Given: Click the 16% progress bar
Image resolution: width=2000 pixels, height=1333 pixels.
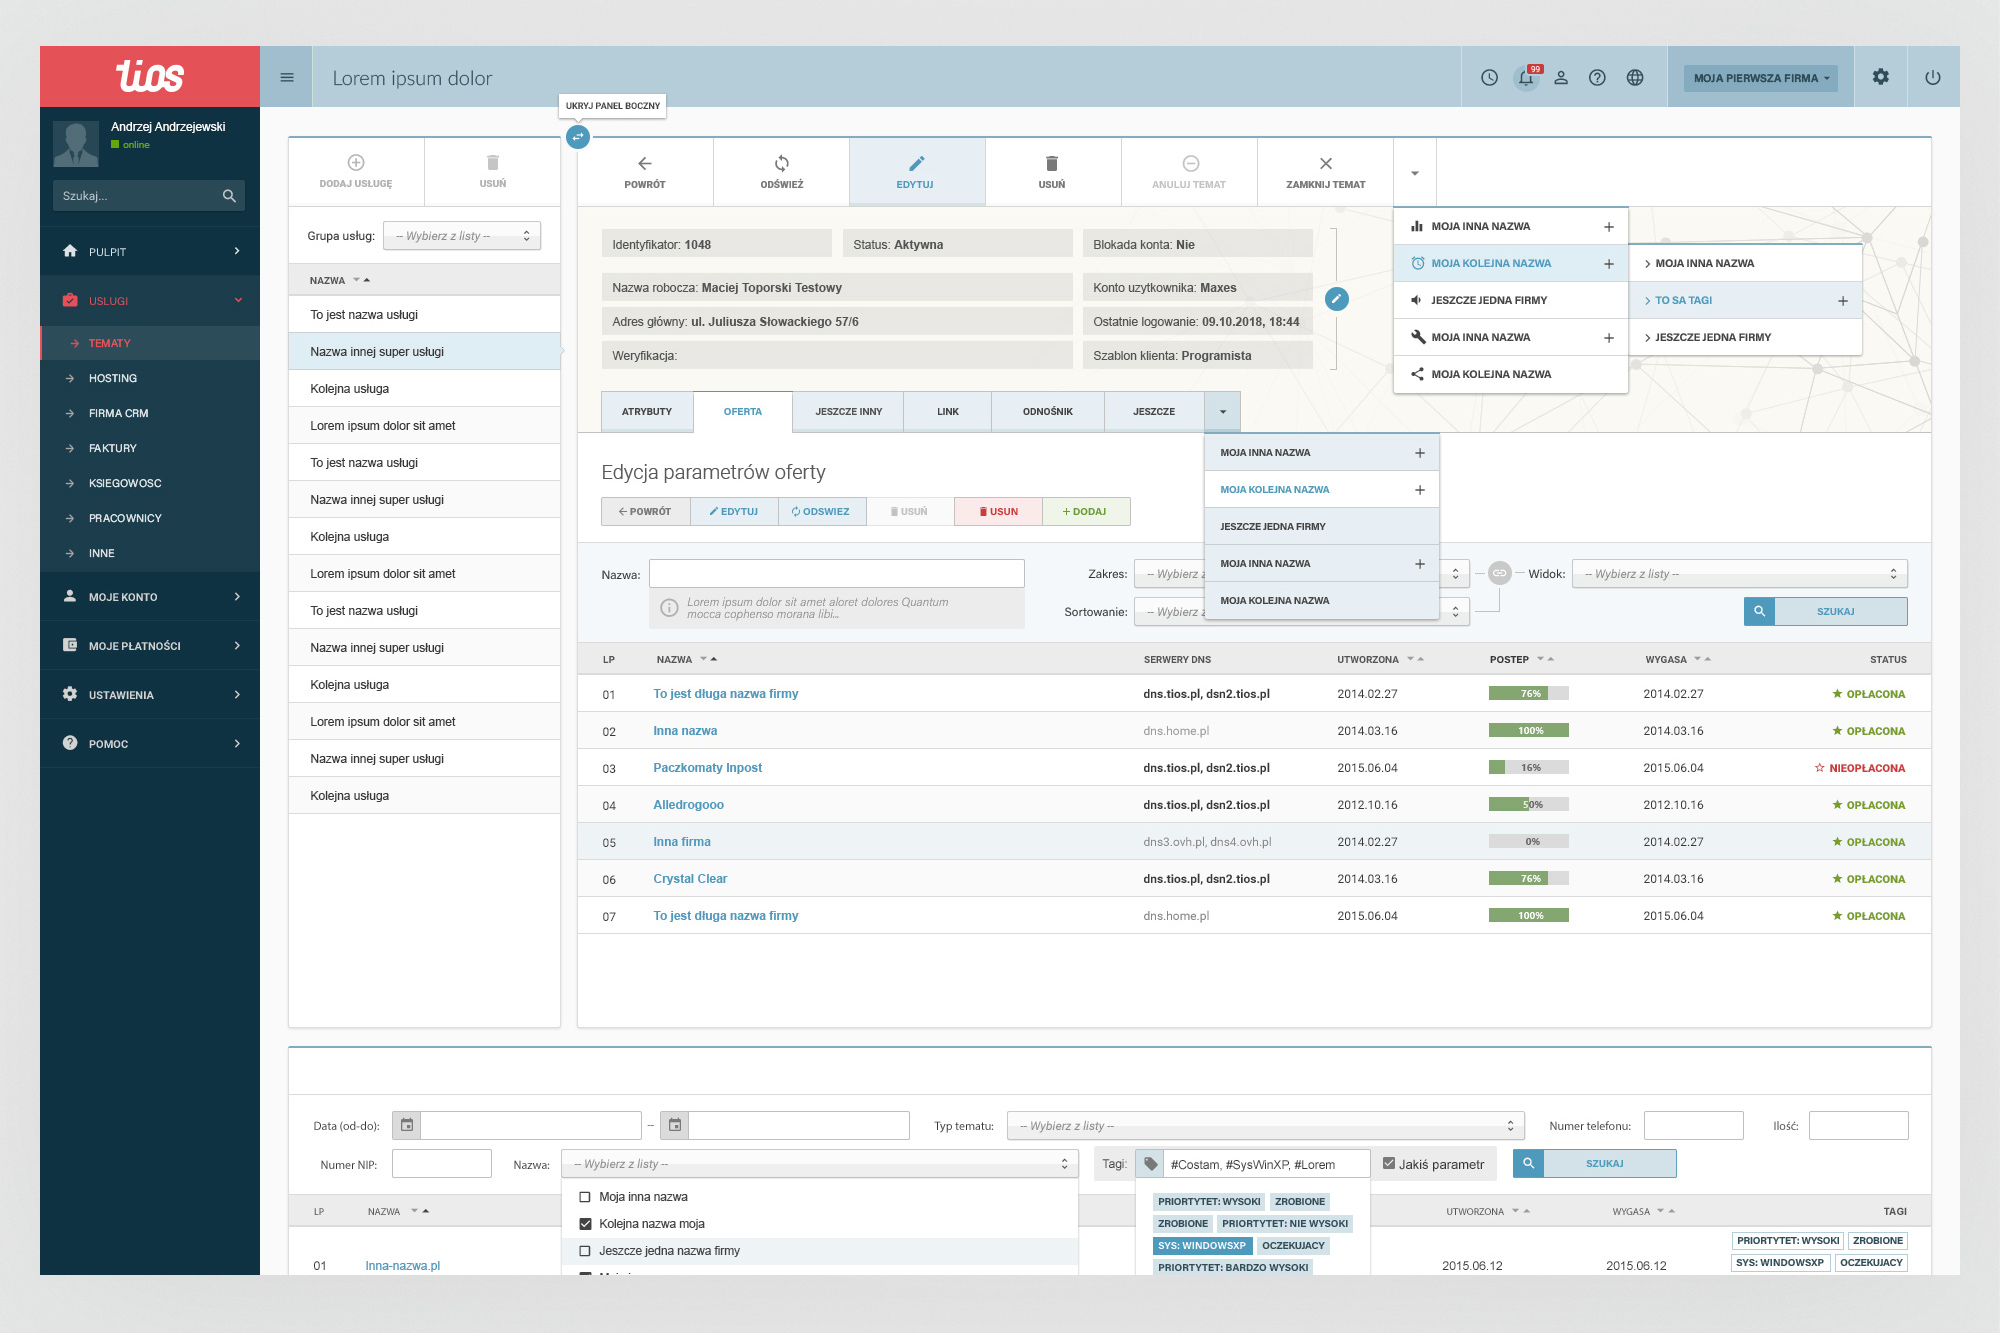Looking at the screenshot, I should point(1528,768).
